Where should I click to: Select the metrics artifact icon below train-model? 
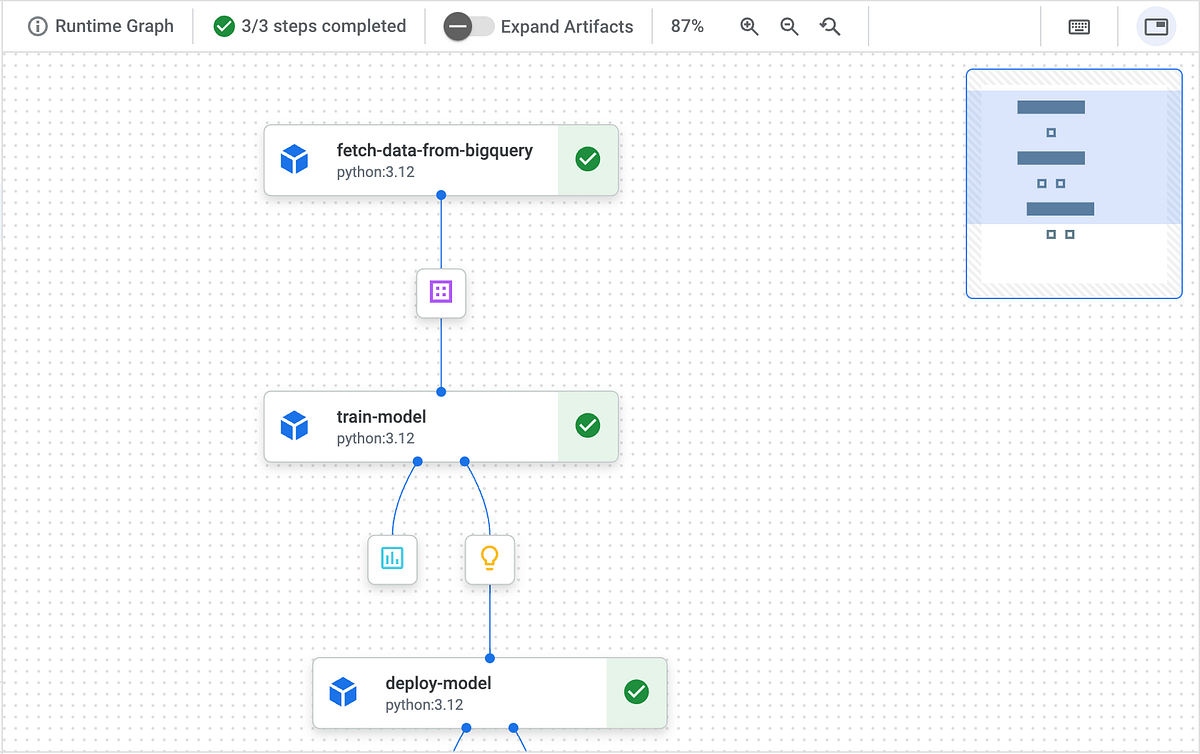click(x=391, y=559)
